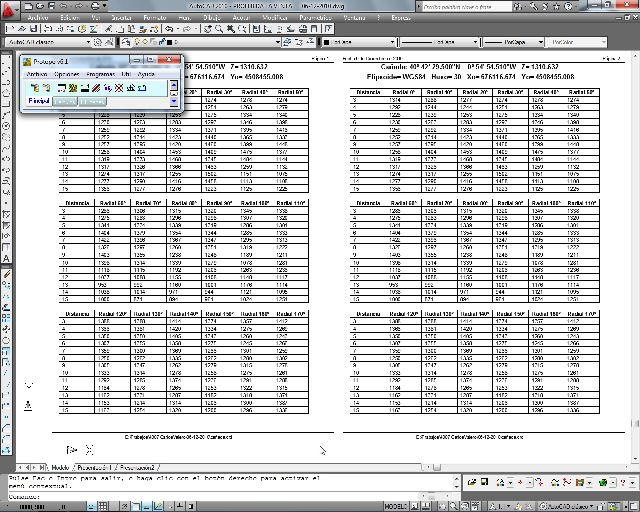Click the black diskette icon in bottom right toolbar

(484, 482)
